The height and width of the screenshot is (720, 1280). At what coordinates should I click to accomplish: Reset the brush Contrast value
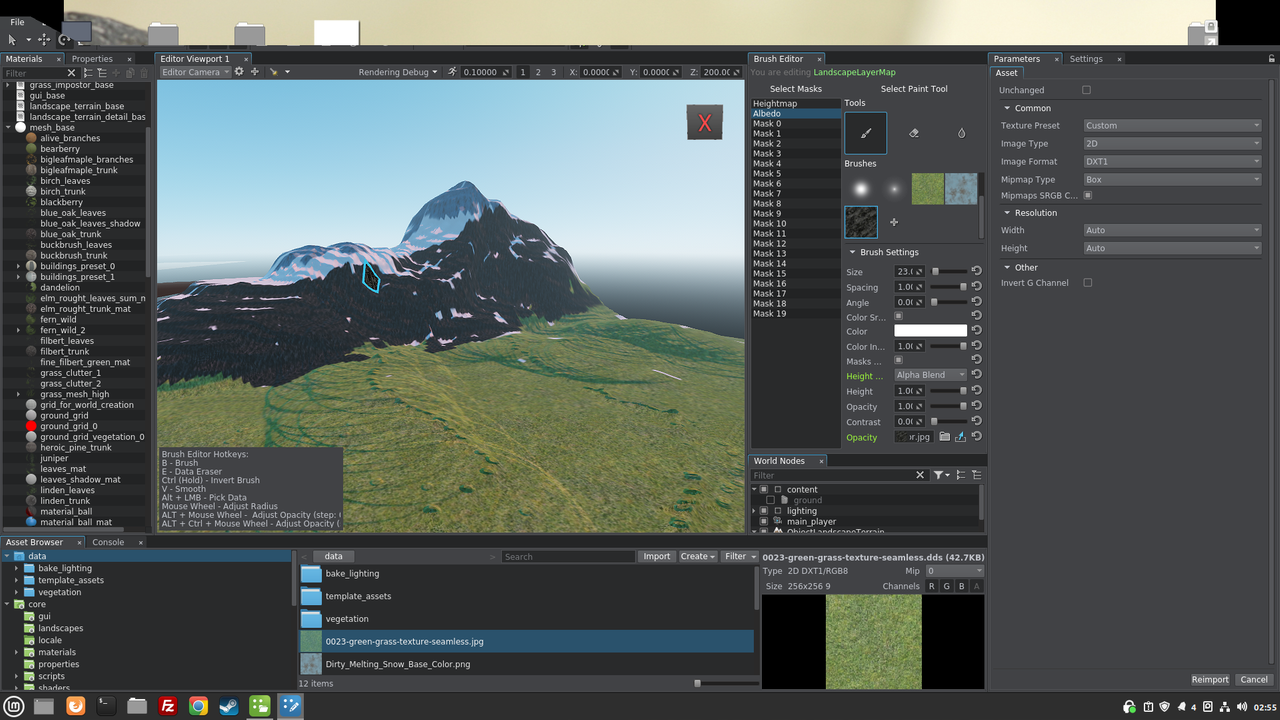(976, 422)
